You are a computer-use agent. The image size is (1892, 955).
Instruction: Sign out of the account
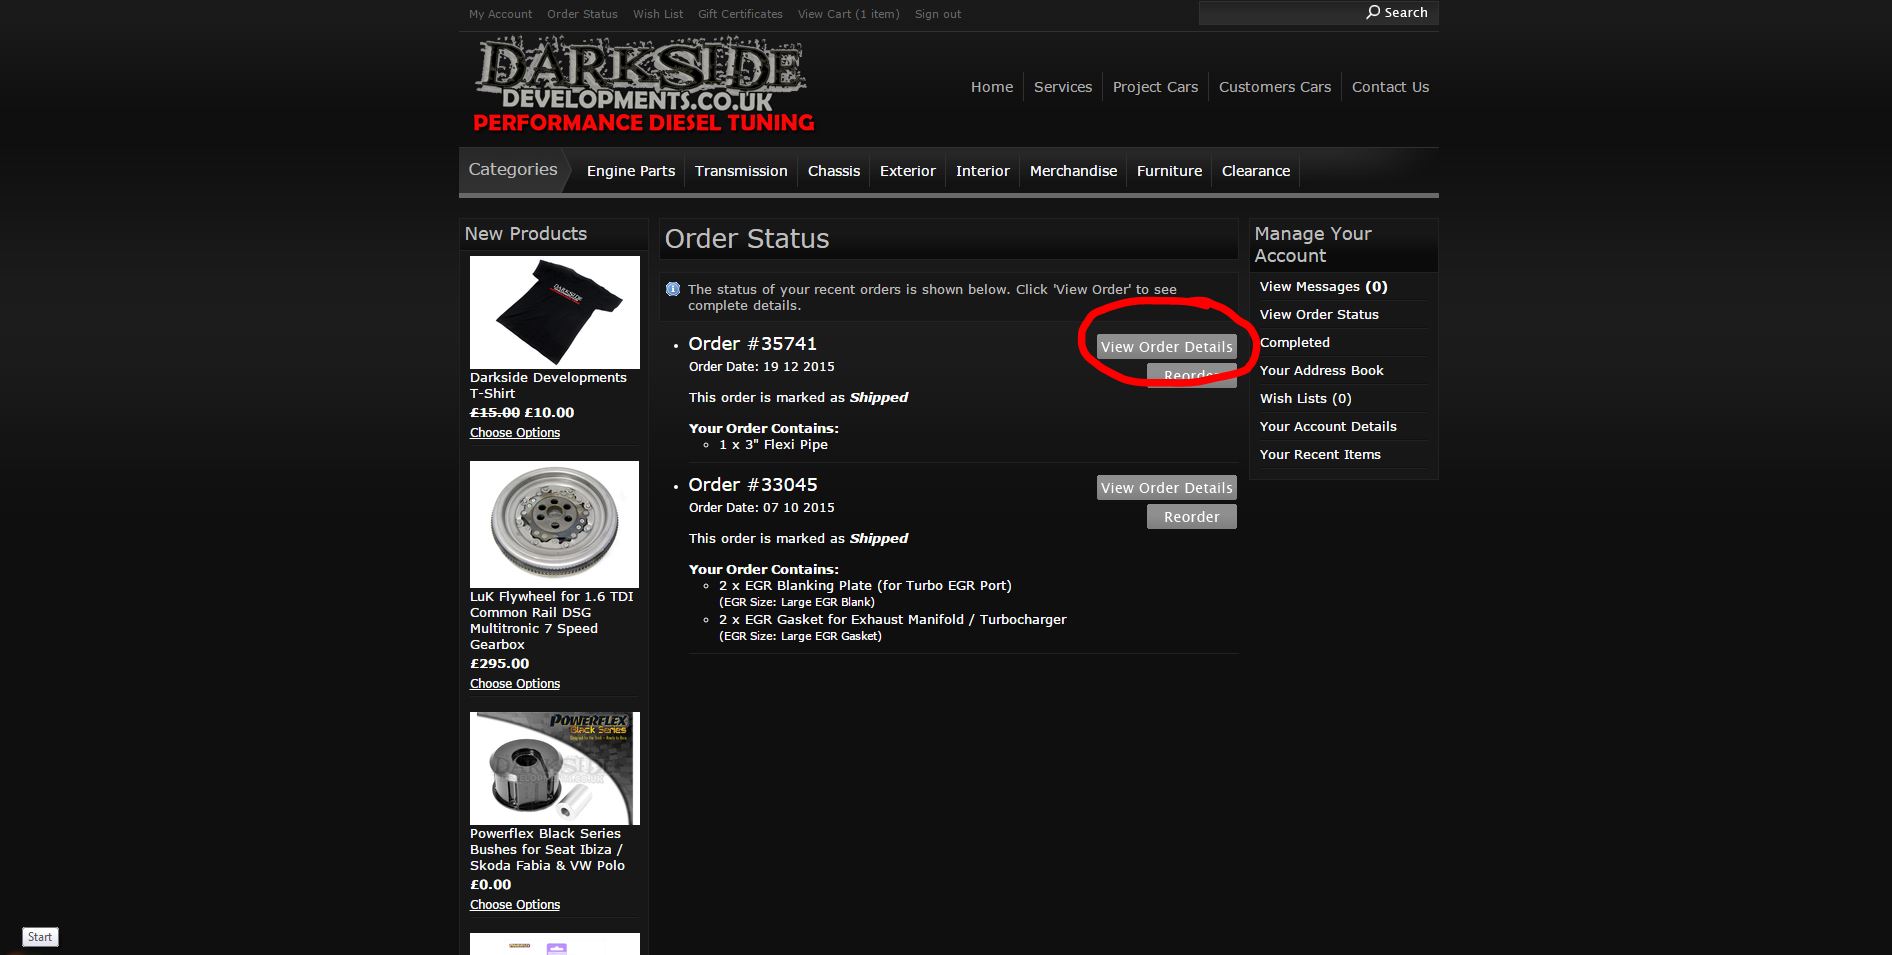click(936, 13)
